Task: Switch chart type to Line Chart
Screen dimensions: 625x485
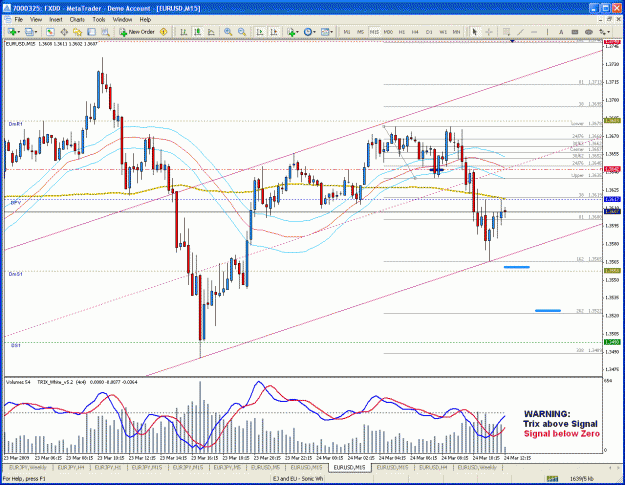Action: coord(211,32)
